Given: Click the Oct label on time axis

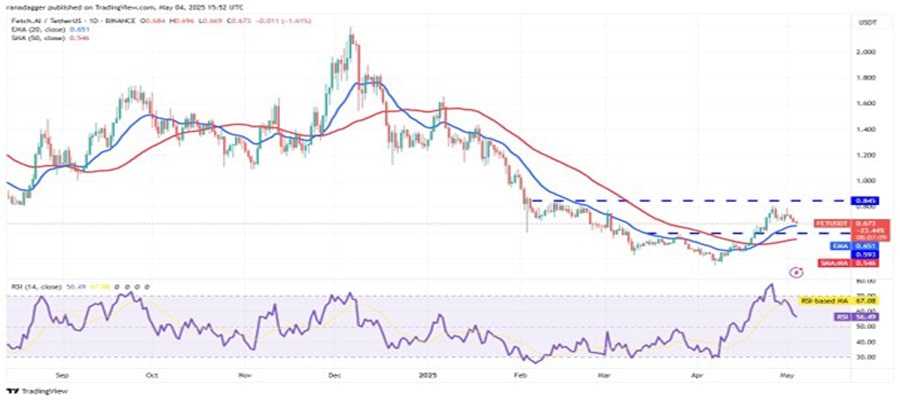Looking at the screenshot, I should tap(151, 376).
